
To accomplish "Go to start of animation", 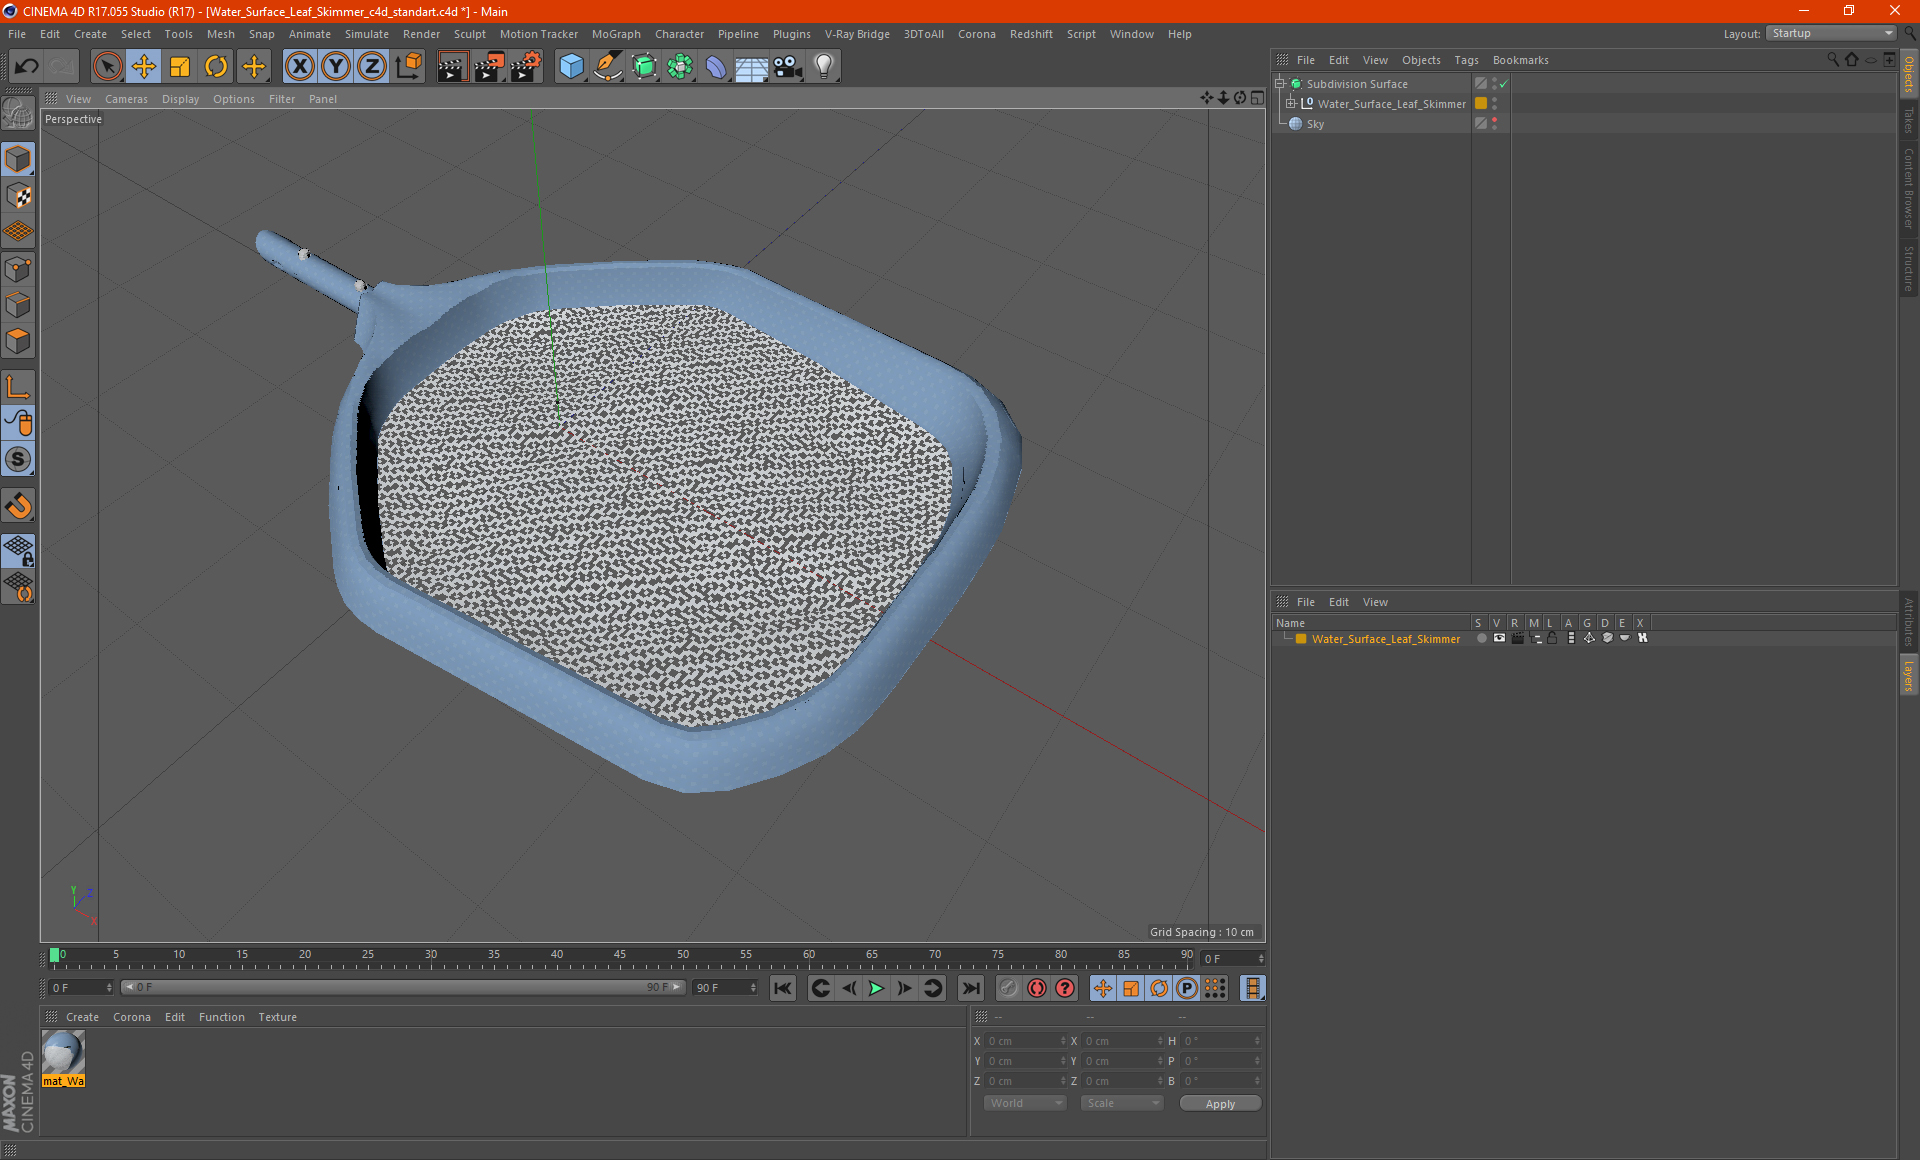I will (x=783, y=988).
